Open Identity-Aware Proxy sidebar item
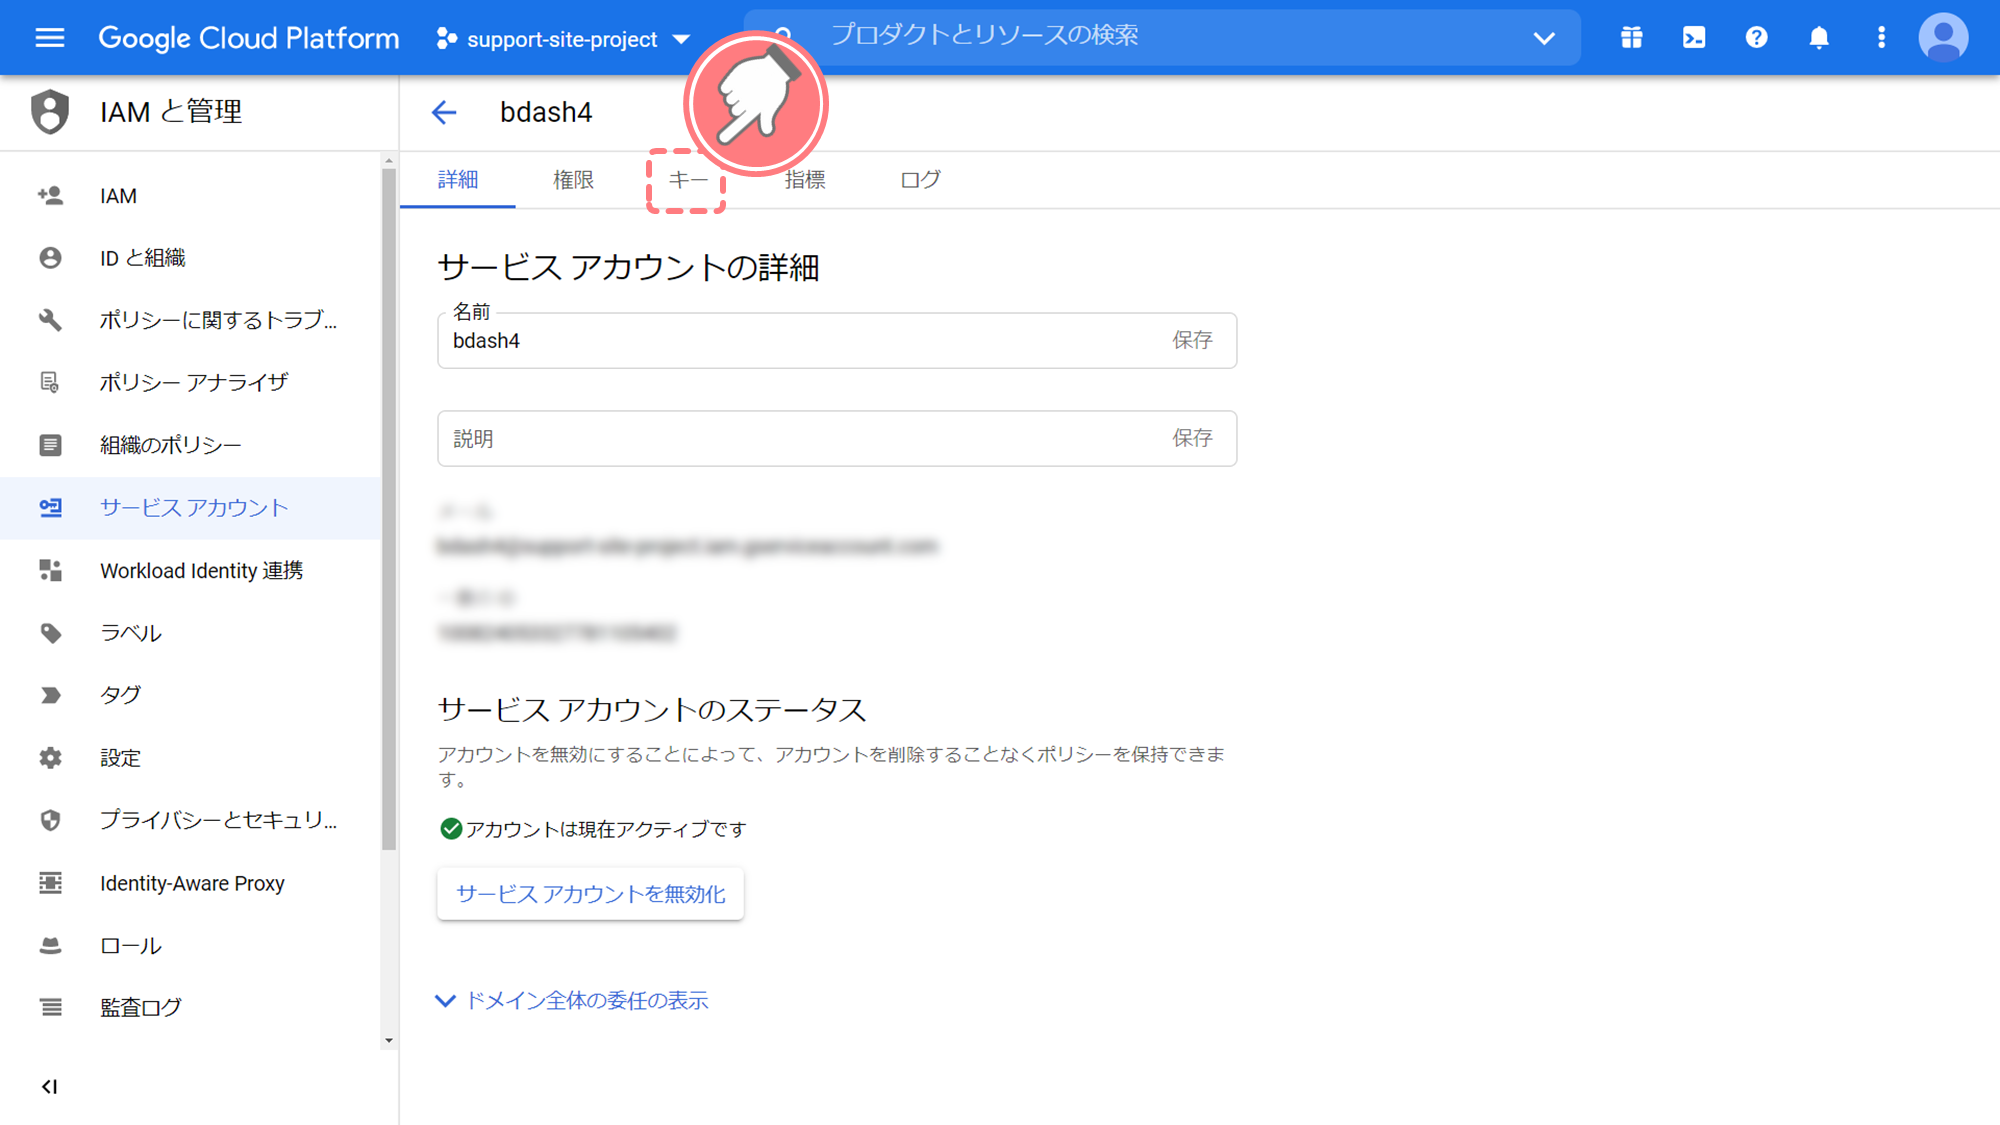 coord(190,883)
